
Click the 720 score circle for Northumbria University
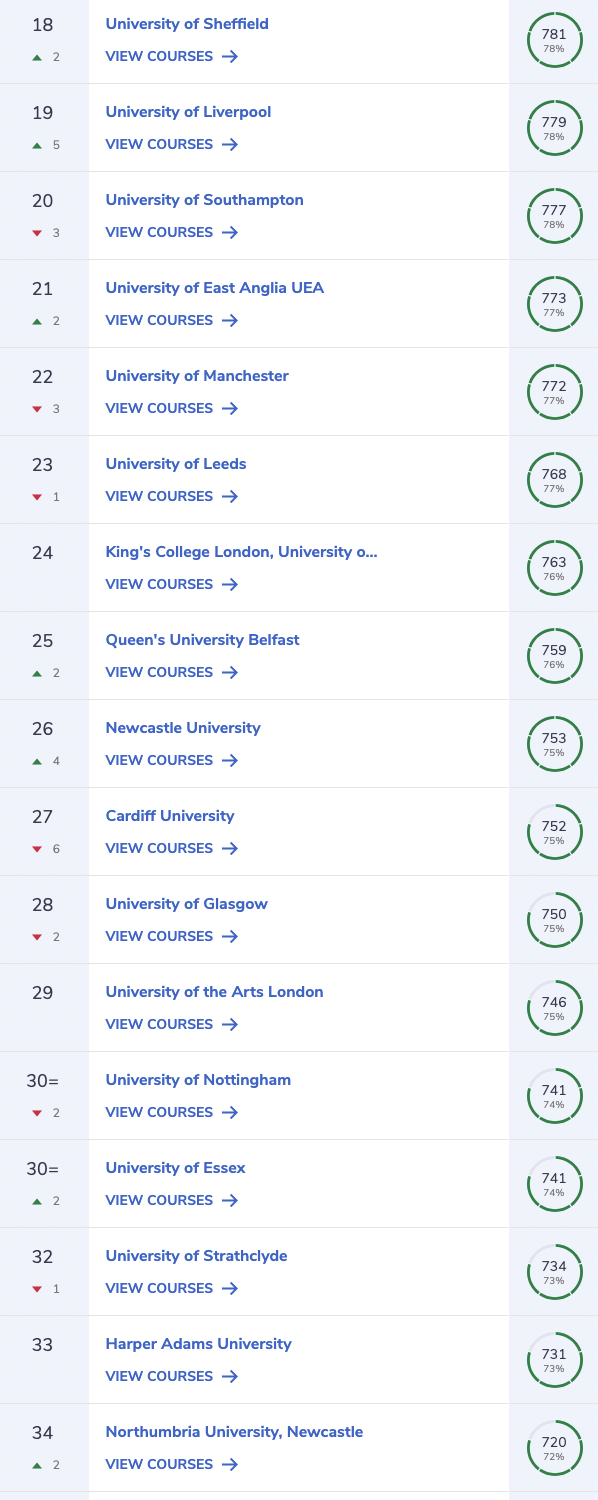[554, 1448]
